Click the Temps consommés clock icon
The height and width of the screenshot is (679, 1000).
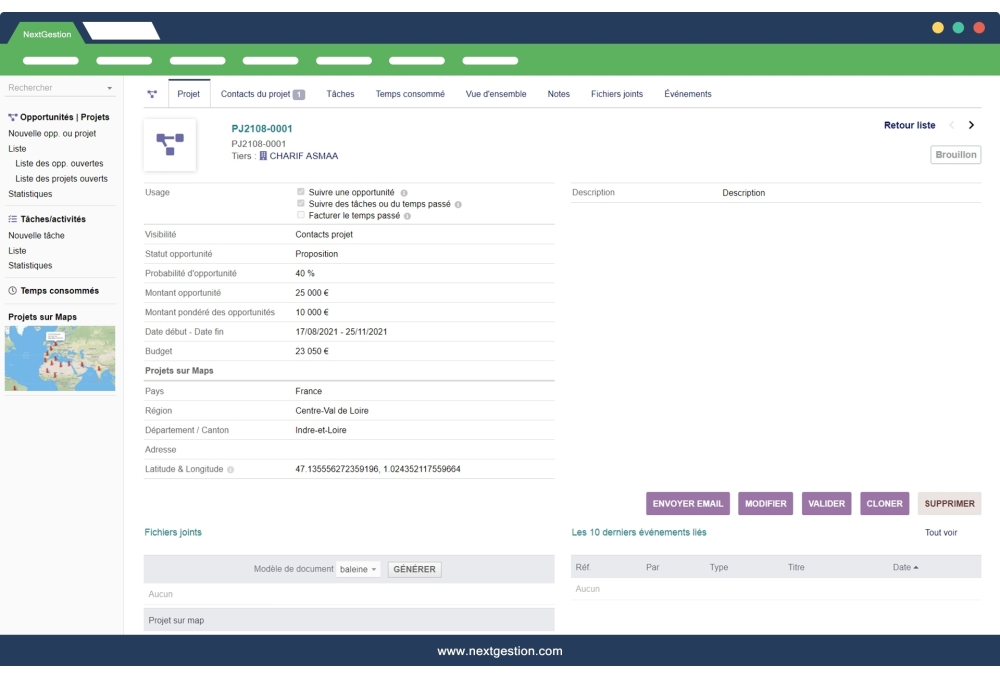click(x=11, y=290)
